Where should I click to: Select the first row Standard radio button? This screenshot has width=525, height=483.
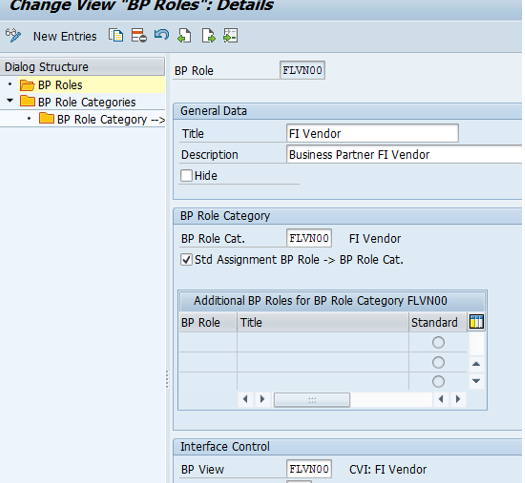pyautogui.click(x=438, y=342)
